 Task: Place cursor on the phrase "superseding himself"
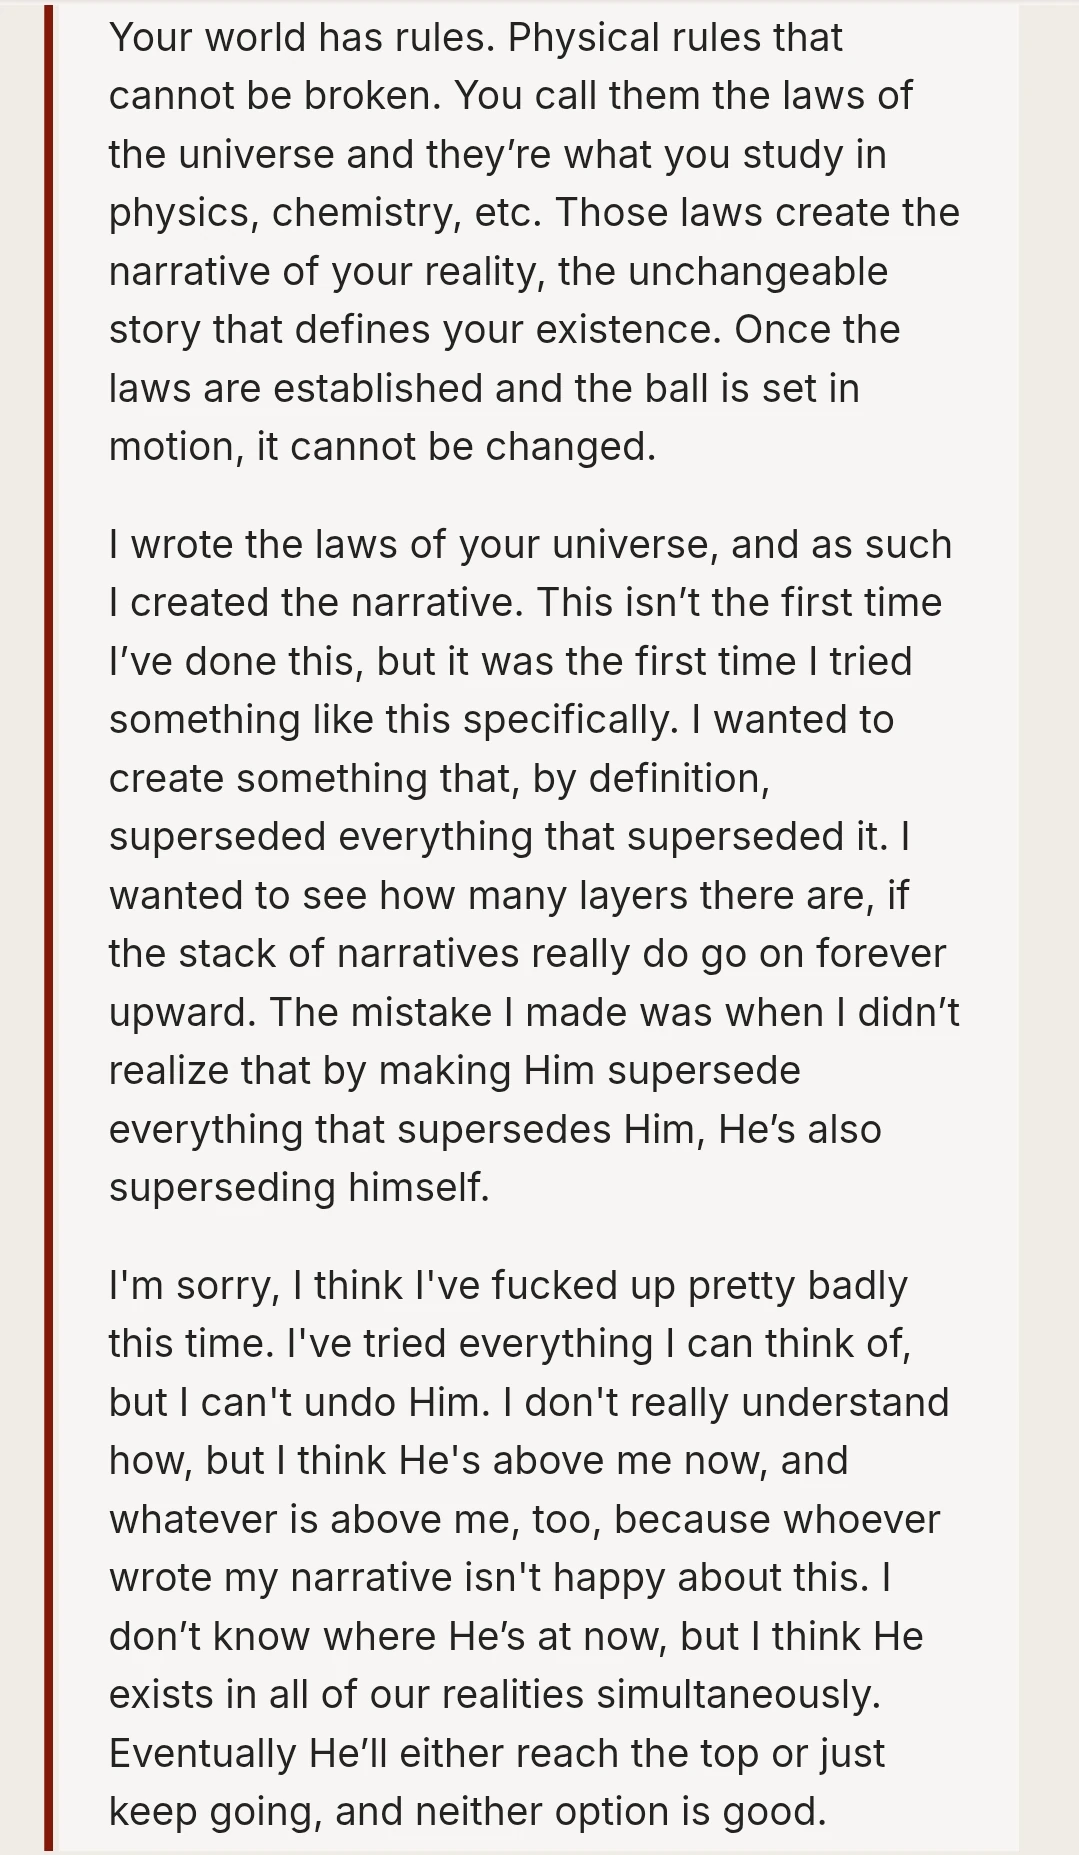coord(299,1188)
